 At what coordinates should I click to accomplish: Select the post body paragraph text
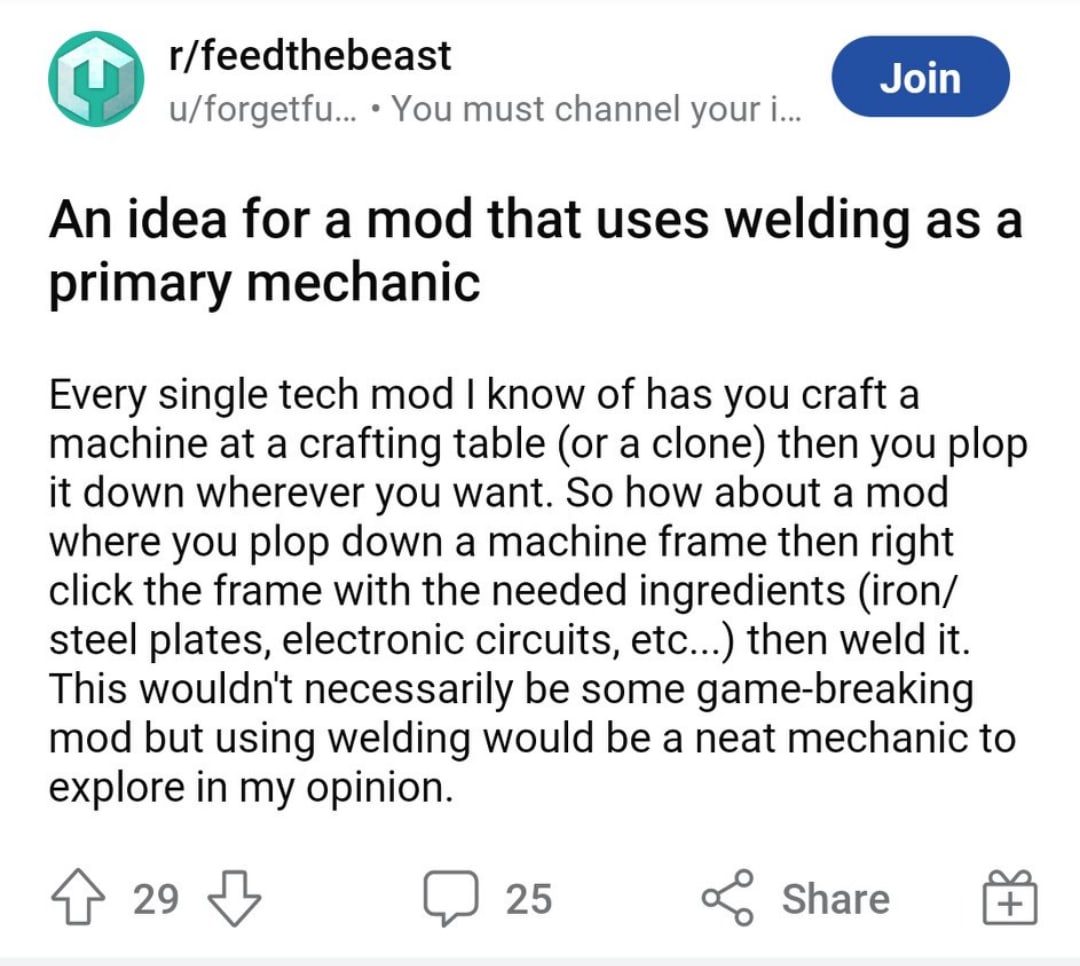538,590
